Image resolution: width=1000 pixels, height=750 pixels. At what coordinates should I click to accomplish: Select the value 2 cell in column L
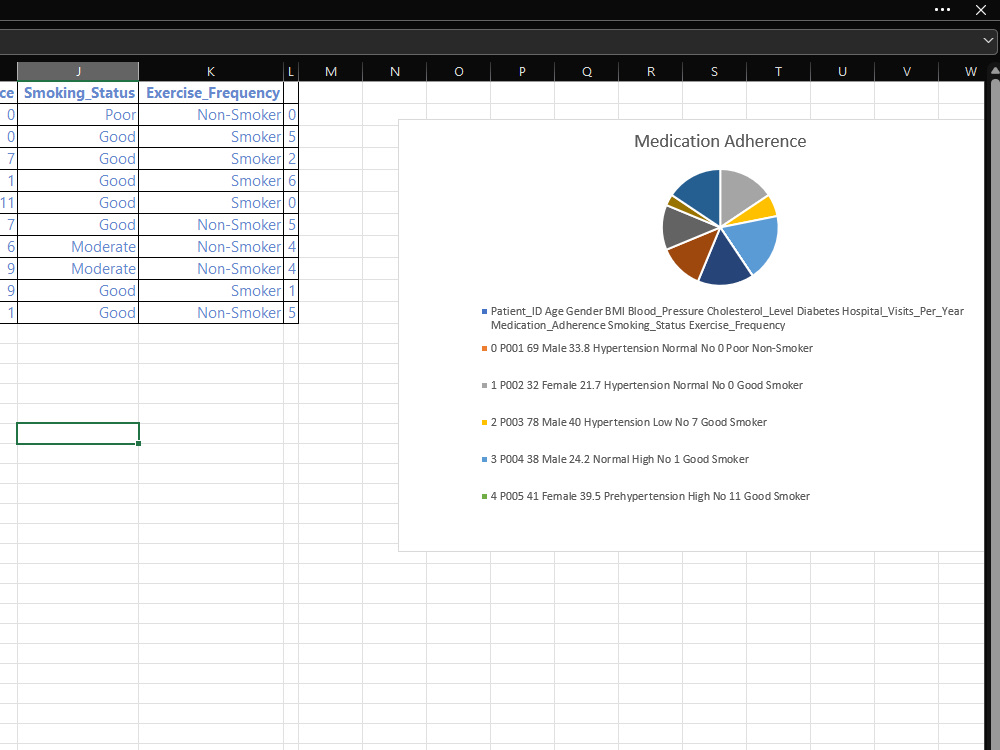291,159
